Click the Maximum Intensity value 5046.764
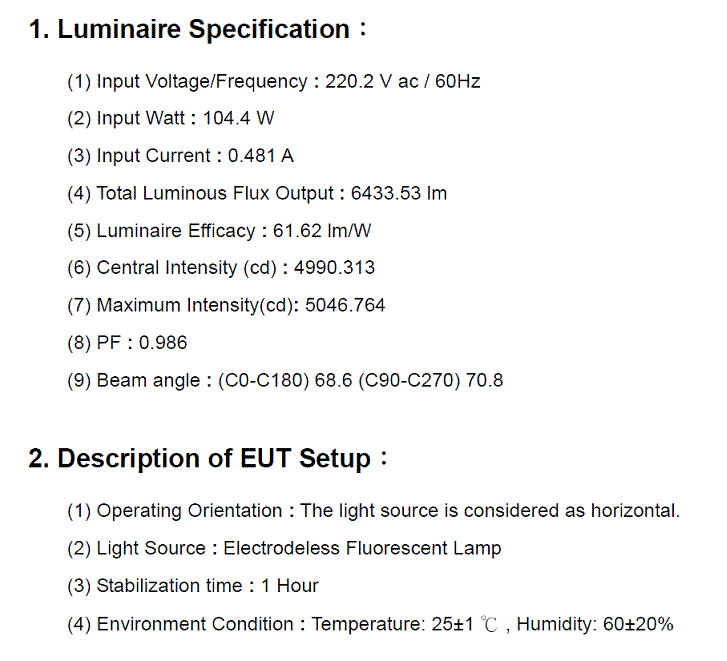This screenshot has width=727, height=661. (x=345, y=305)
